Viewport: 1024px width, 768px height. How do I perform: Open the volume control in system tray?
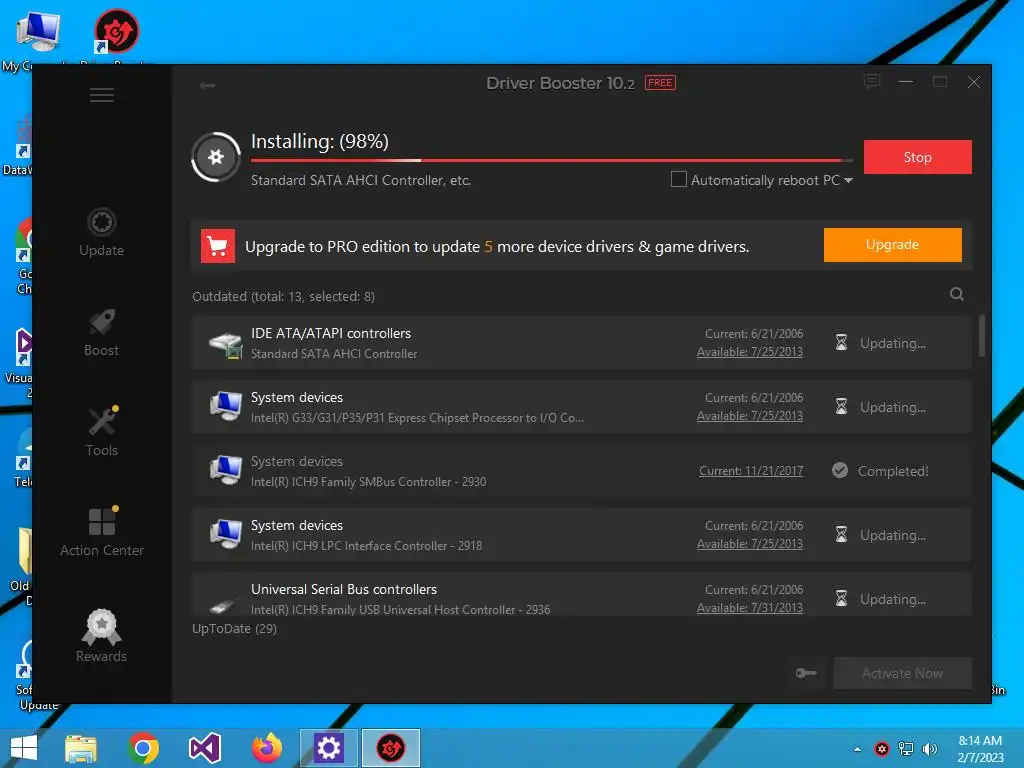click(x=930, y=749)
